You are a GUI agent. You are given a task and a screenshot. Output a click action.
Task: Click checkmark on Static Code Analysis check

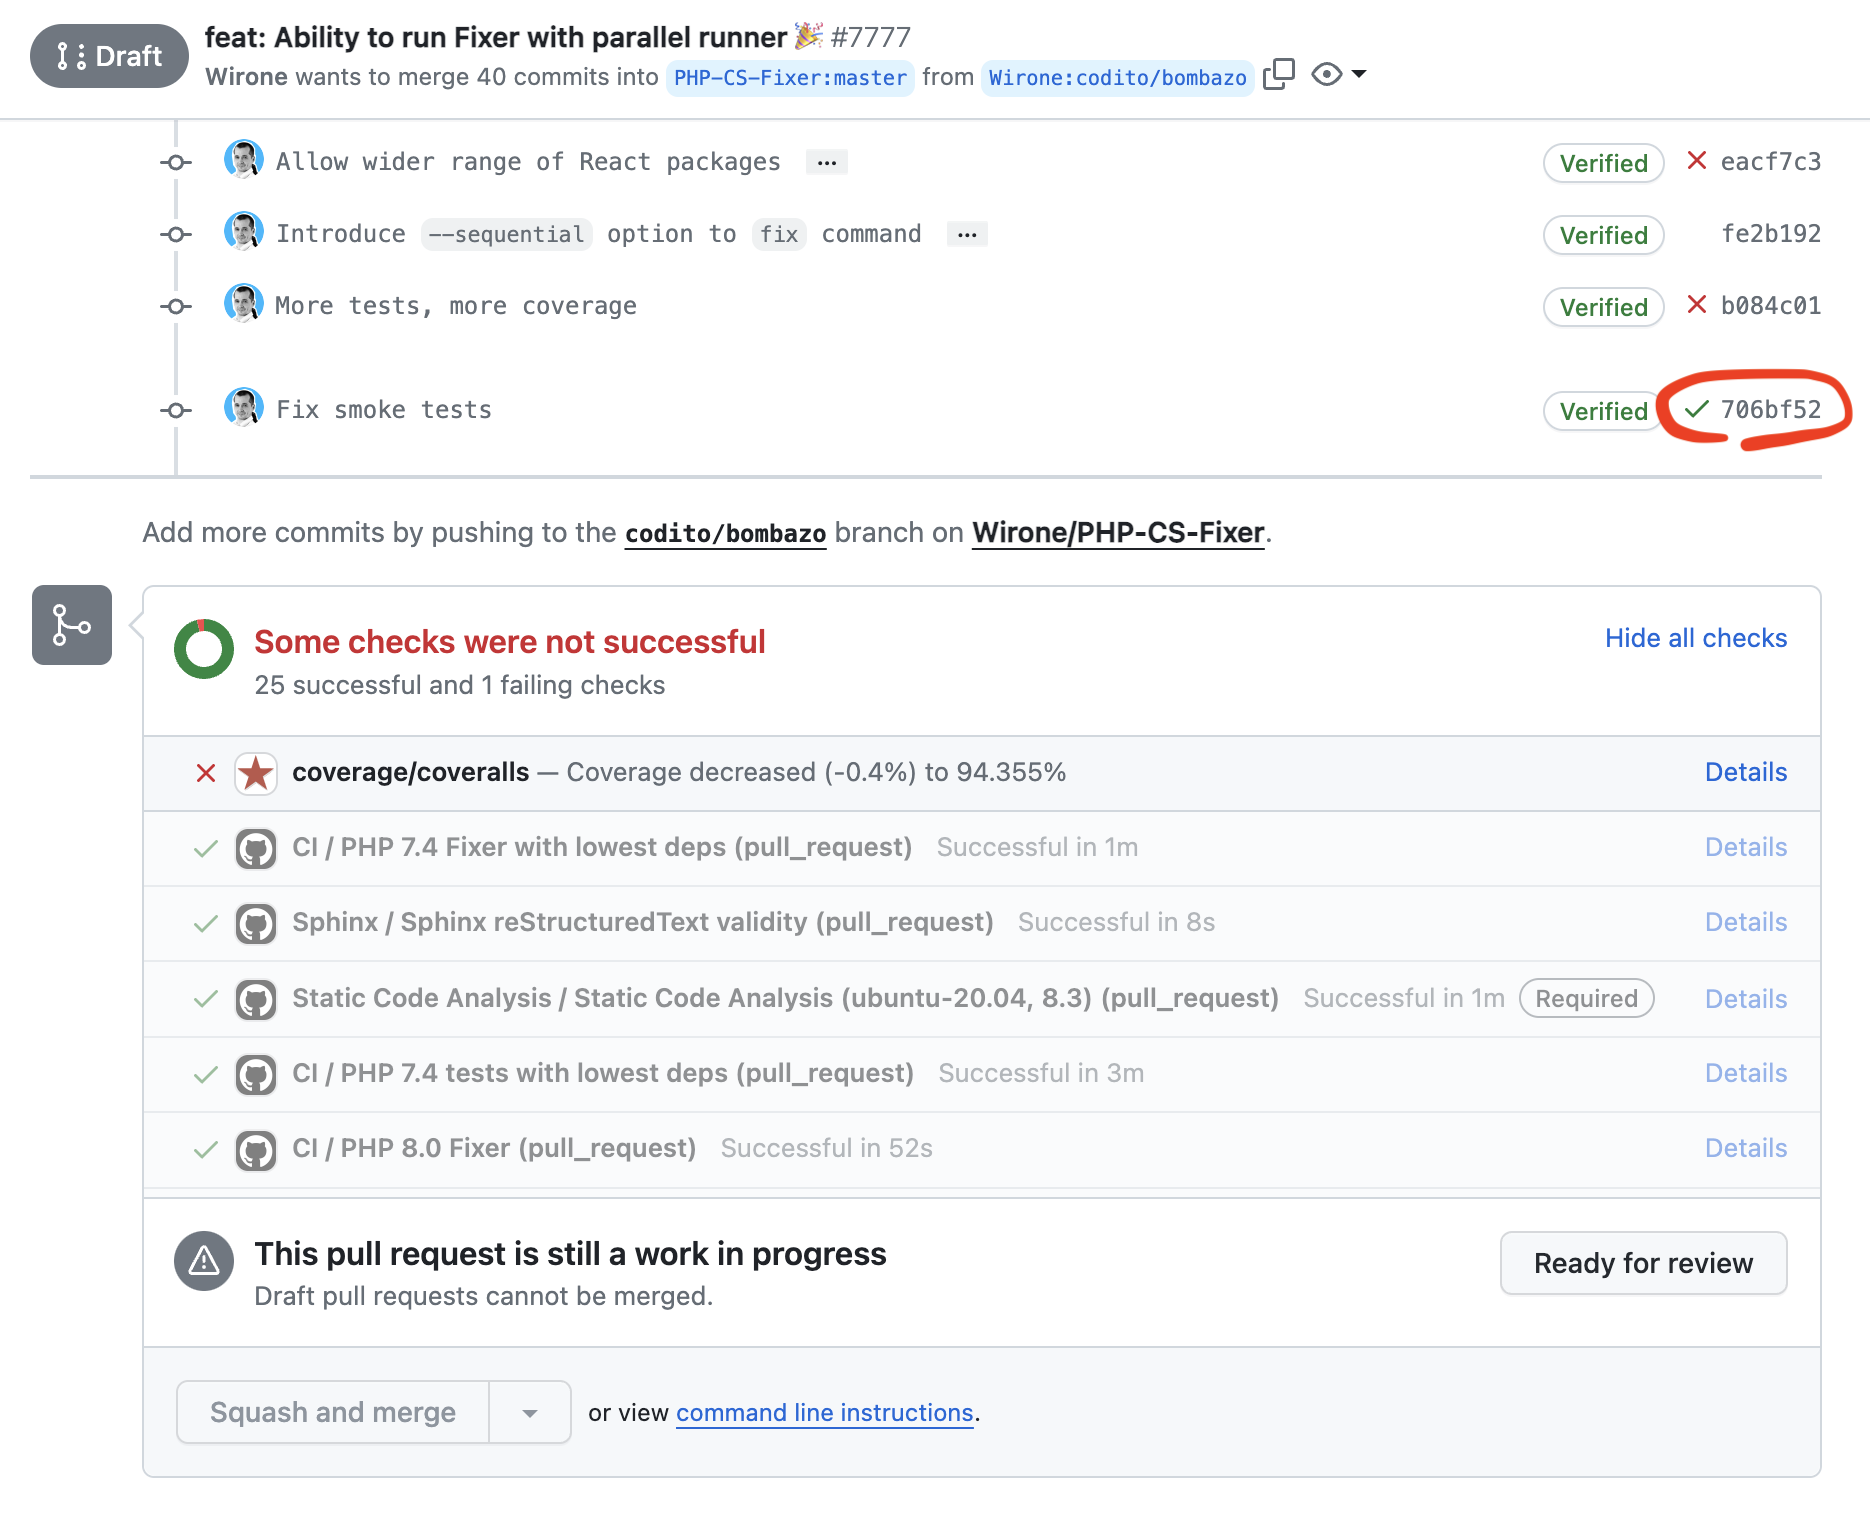(x=206, y=1000)
